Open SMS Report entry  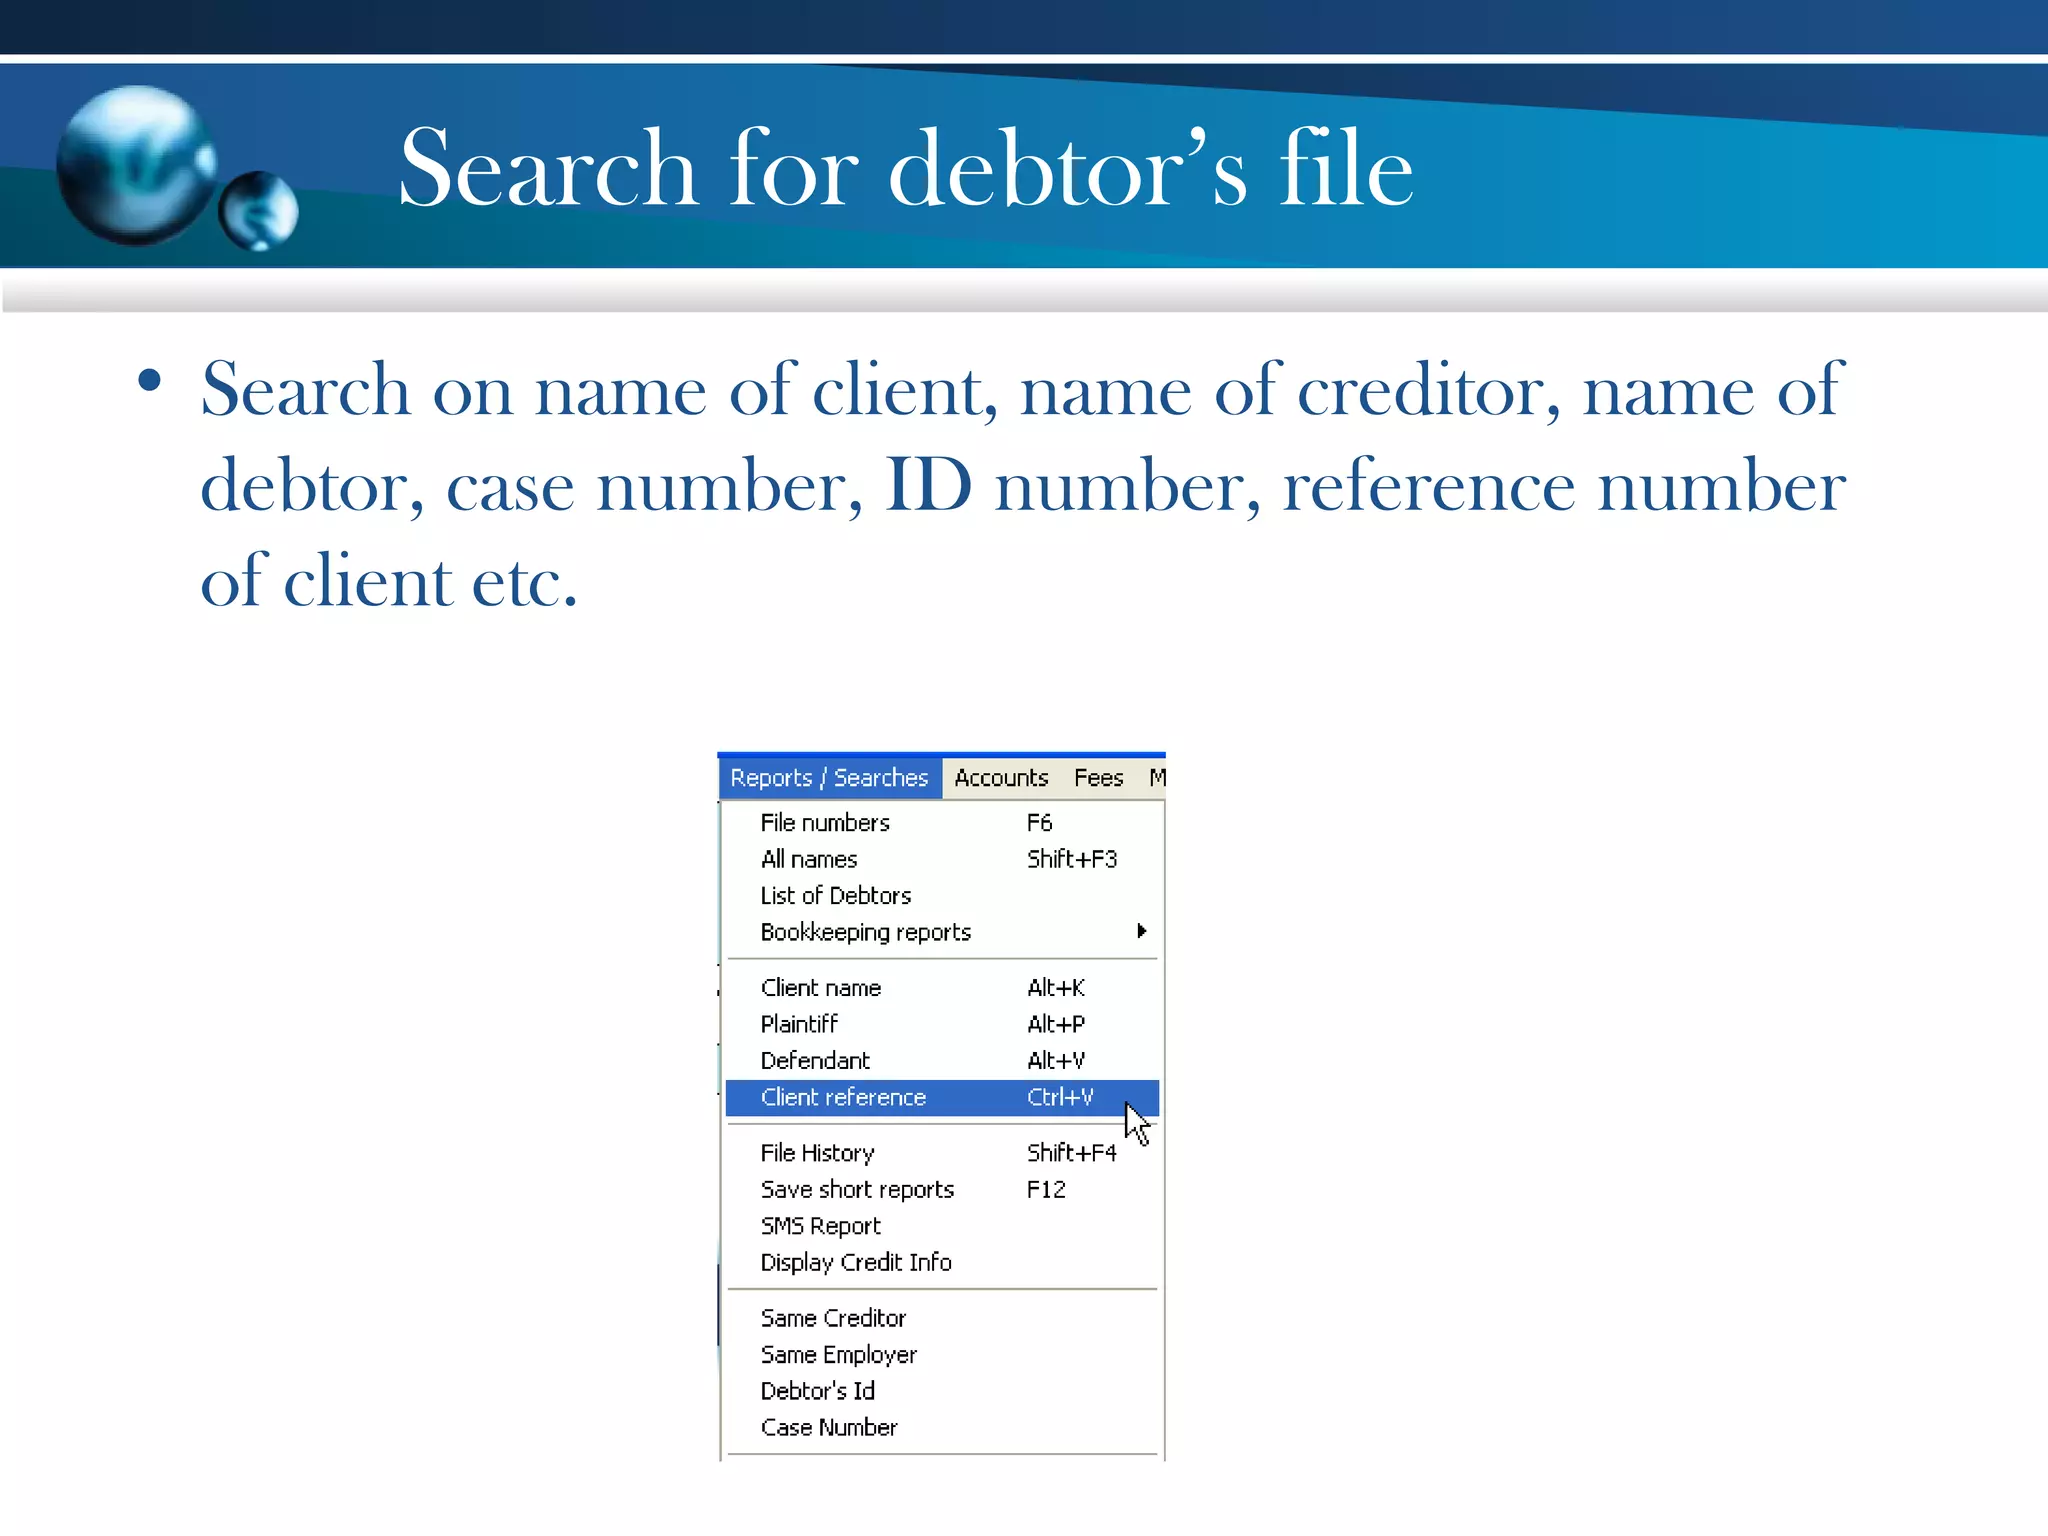click(821, 1226)
